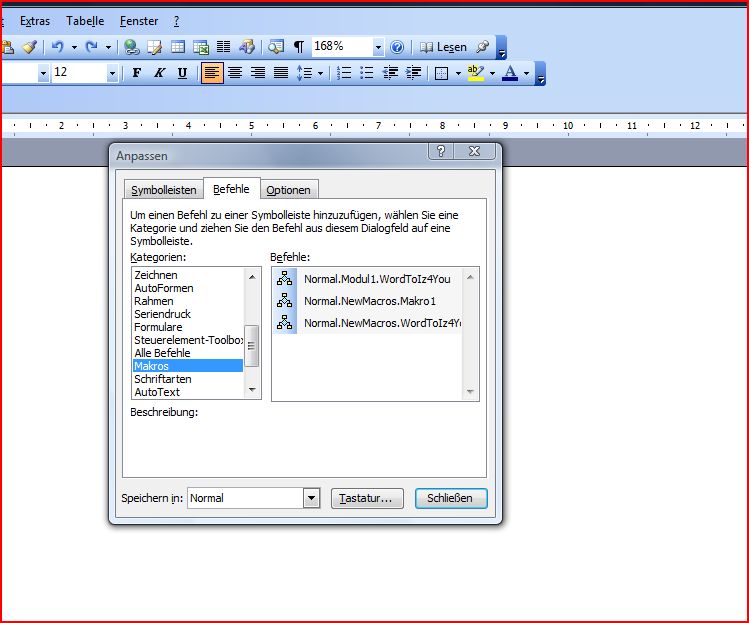Image resolution: width=749 pixels, height=623 pixels.
Task: Click the Undo arrow icon
Action: (58, 47)
